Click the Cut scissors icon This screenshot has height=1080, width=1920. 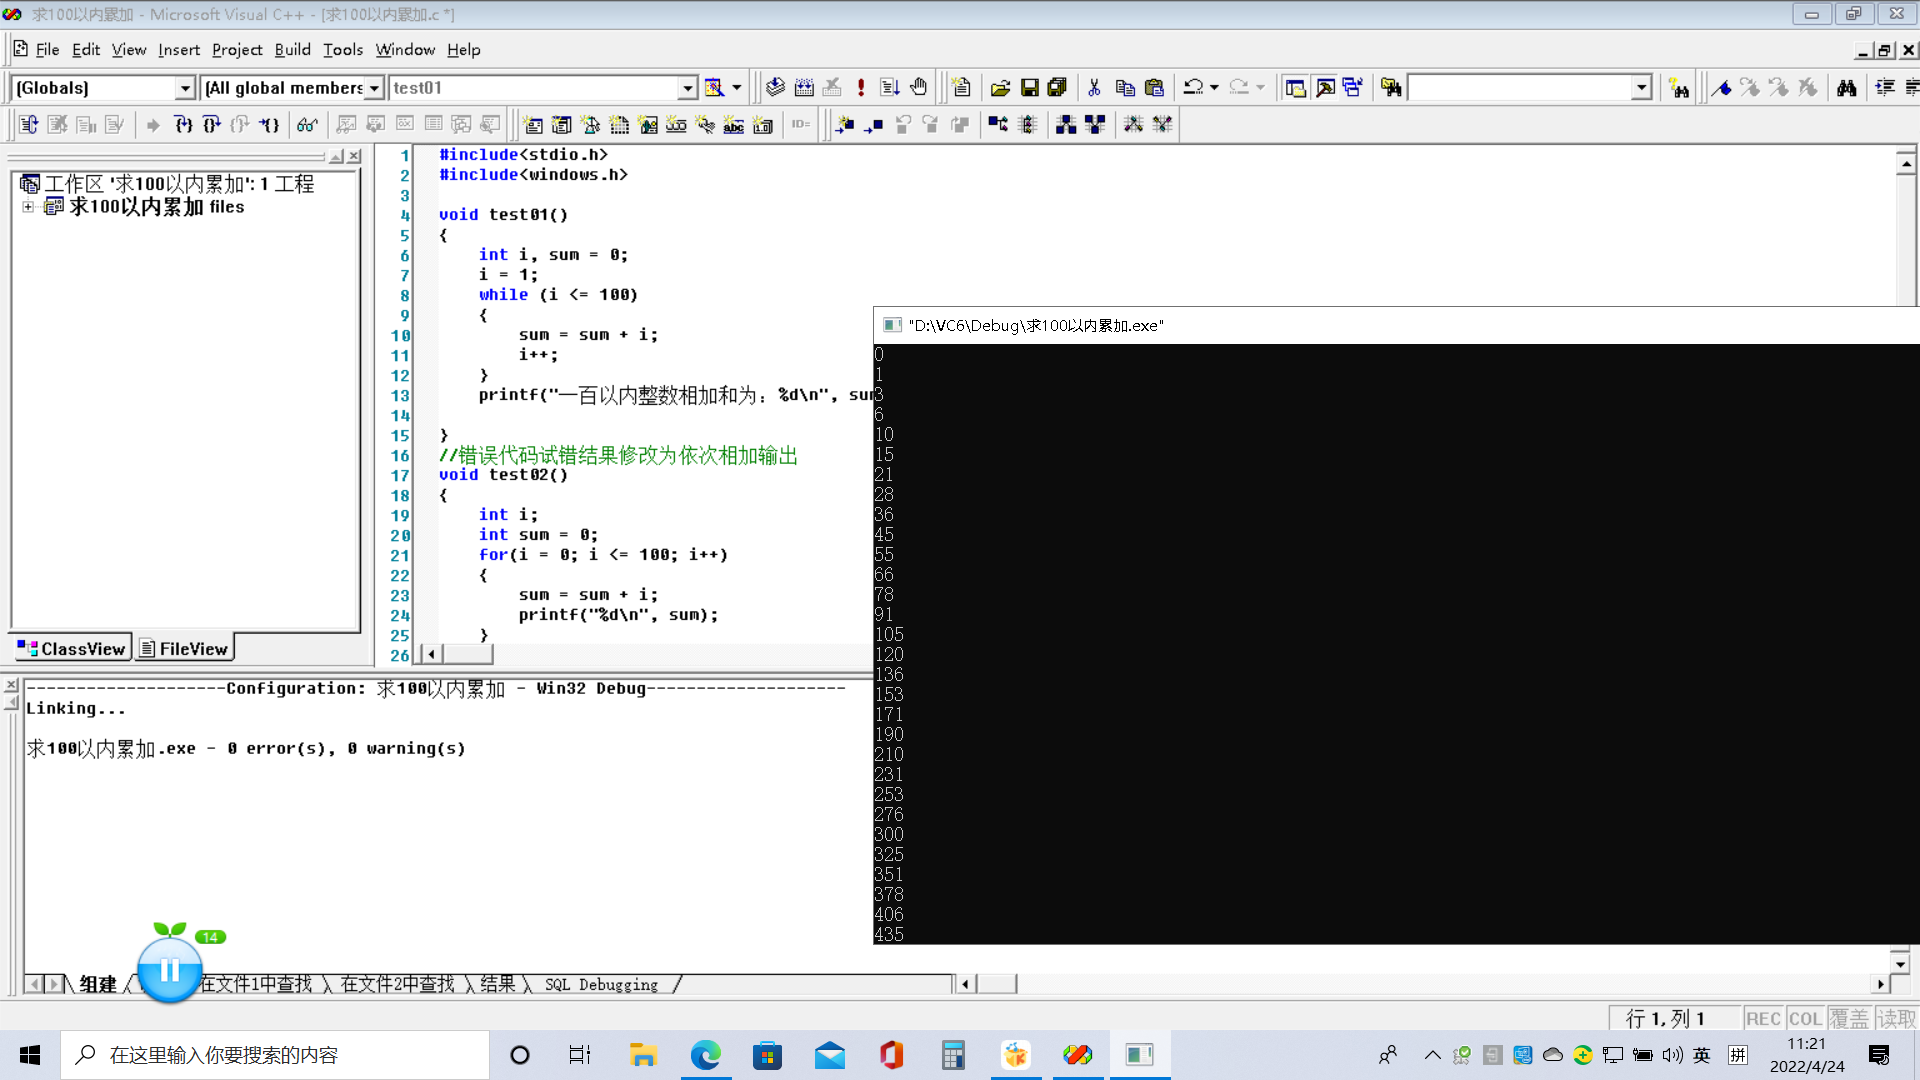(x=1094, y=88)
